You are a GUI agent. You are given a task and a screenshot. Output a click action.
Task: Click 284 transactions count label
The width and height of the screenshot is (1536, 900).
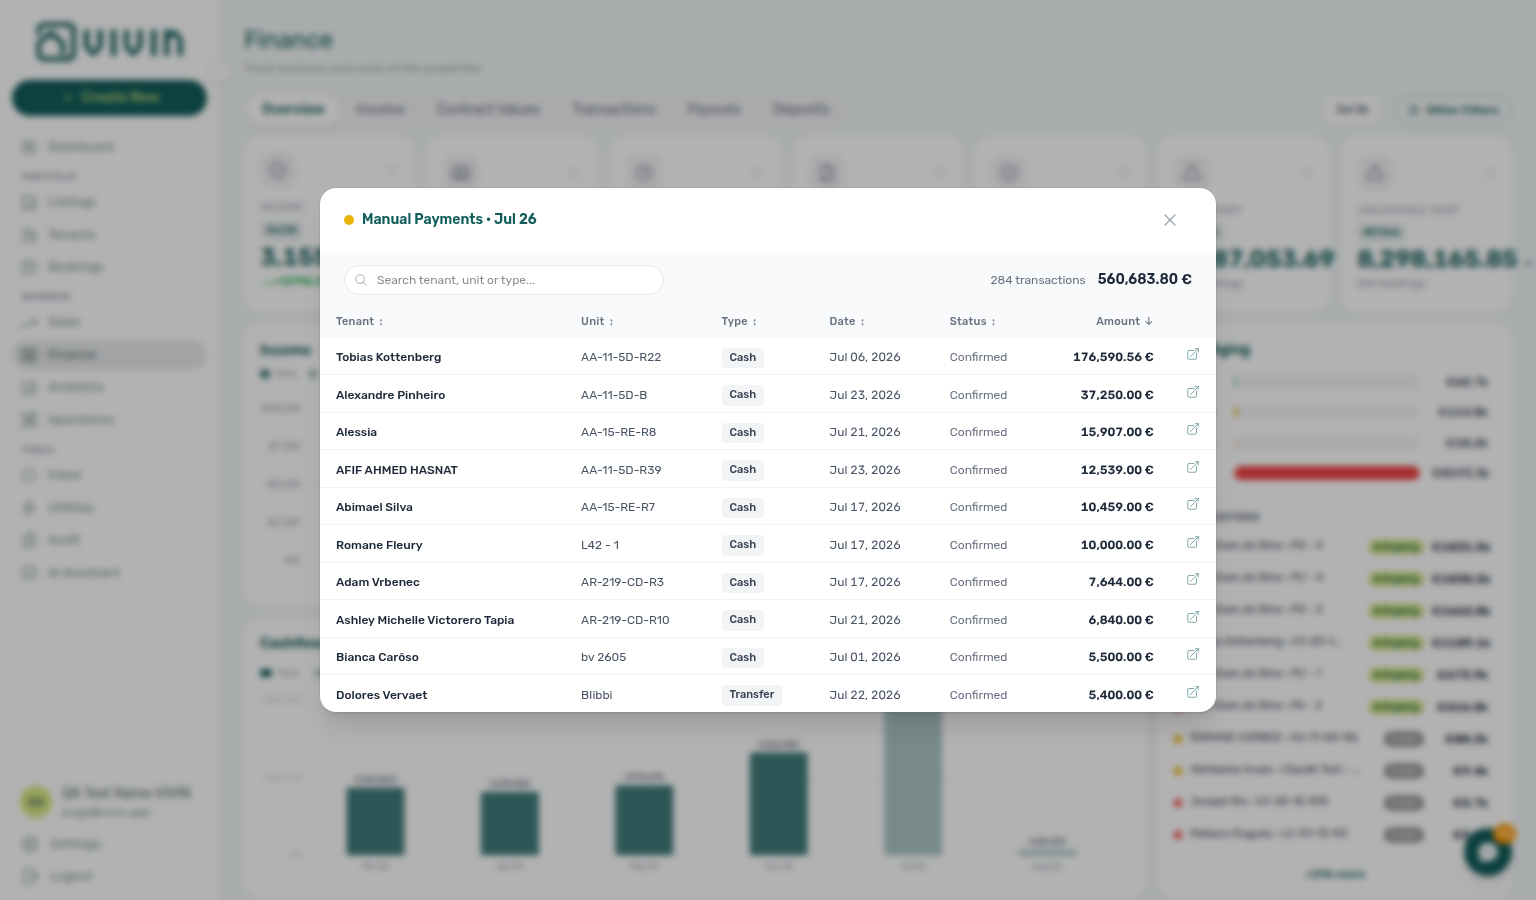click(1037, 280)
